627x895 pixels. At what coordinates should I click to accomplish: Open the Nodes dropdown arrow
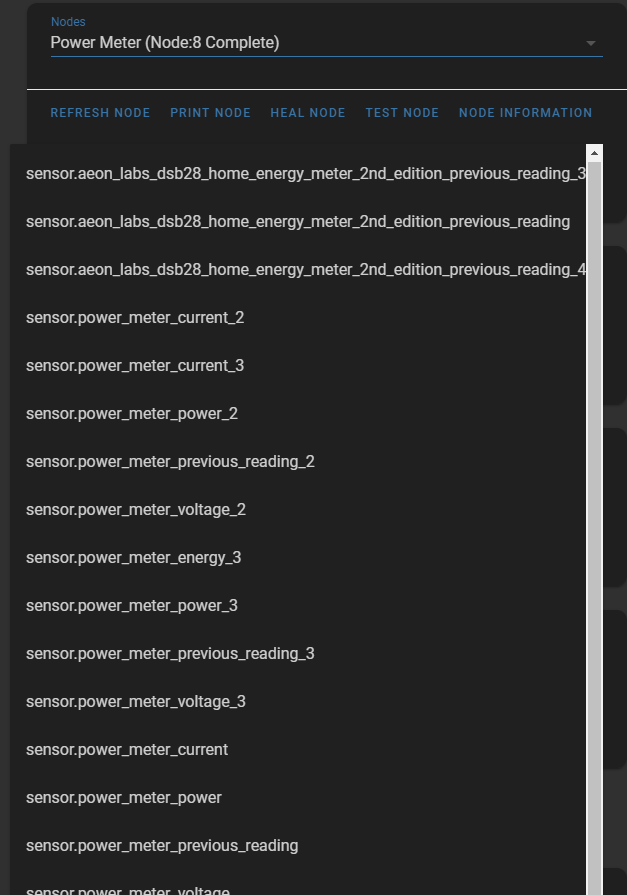pos(590,44)
